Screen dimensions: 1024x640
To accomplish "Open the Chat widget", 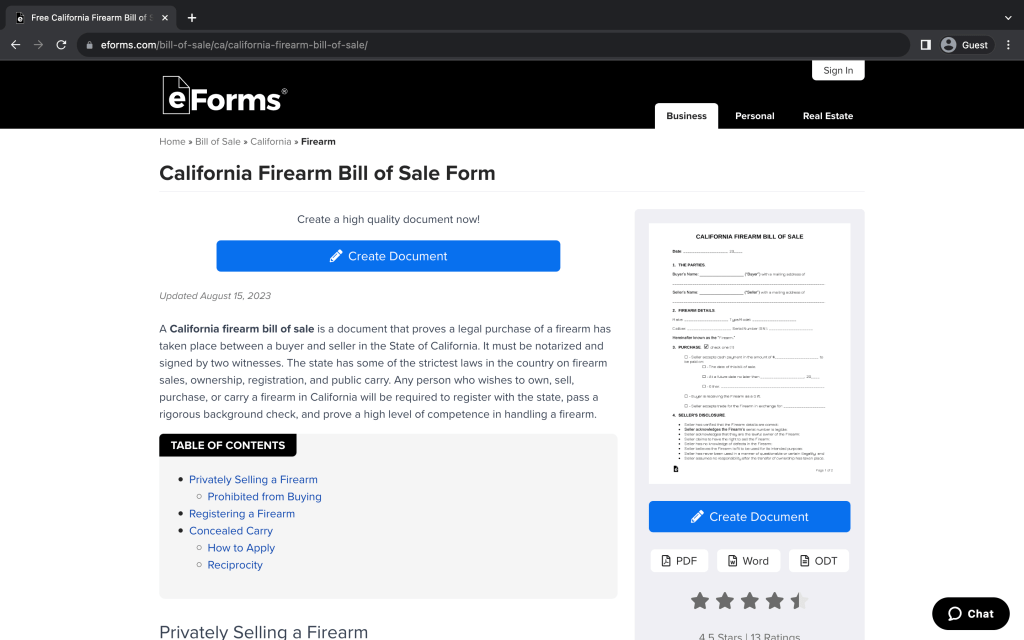I will click(970, 613).
